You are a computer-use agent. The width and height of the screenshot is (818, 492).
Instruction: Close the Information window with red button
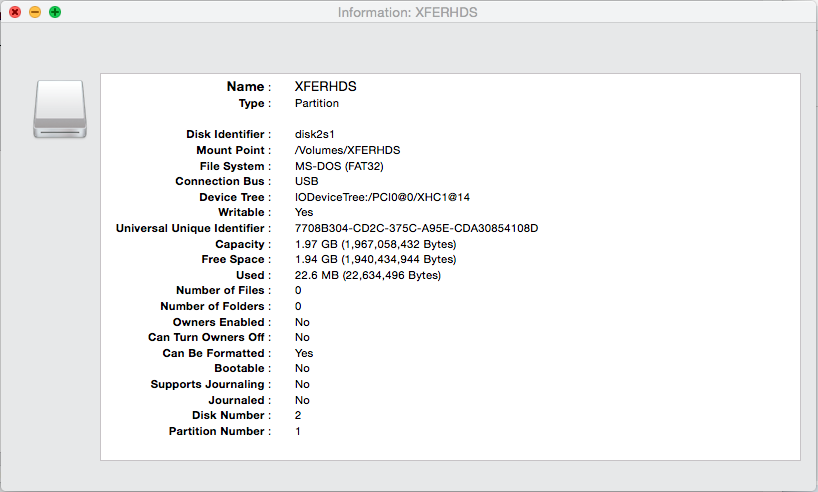(x=15, y=12)
